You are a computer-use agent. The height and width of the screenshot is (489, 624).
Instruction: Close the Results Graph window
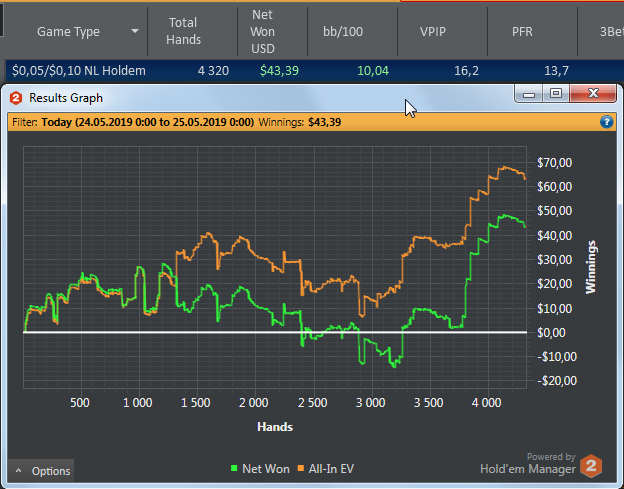(x=593, y=94)
